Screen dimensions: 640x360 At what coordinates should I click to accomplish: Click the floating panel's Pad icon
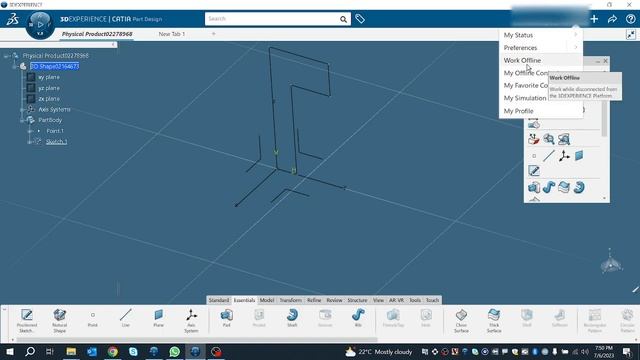click(534, 187)
